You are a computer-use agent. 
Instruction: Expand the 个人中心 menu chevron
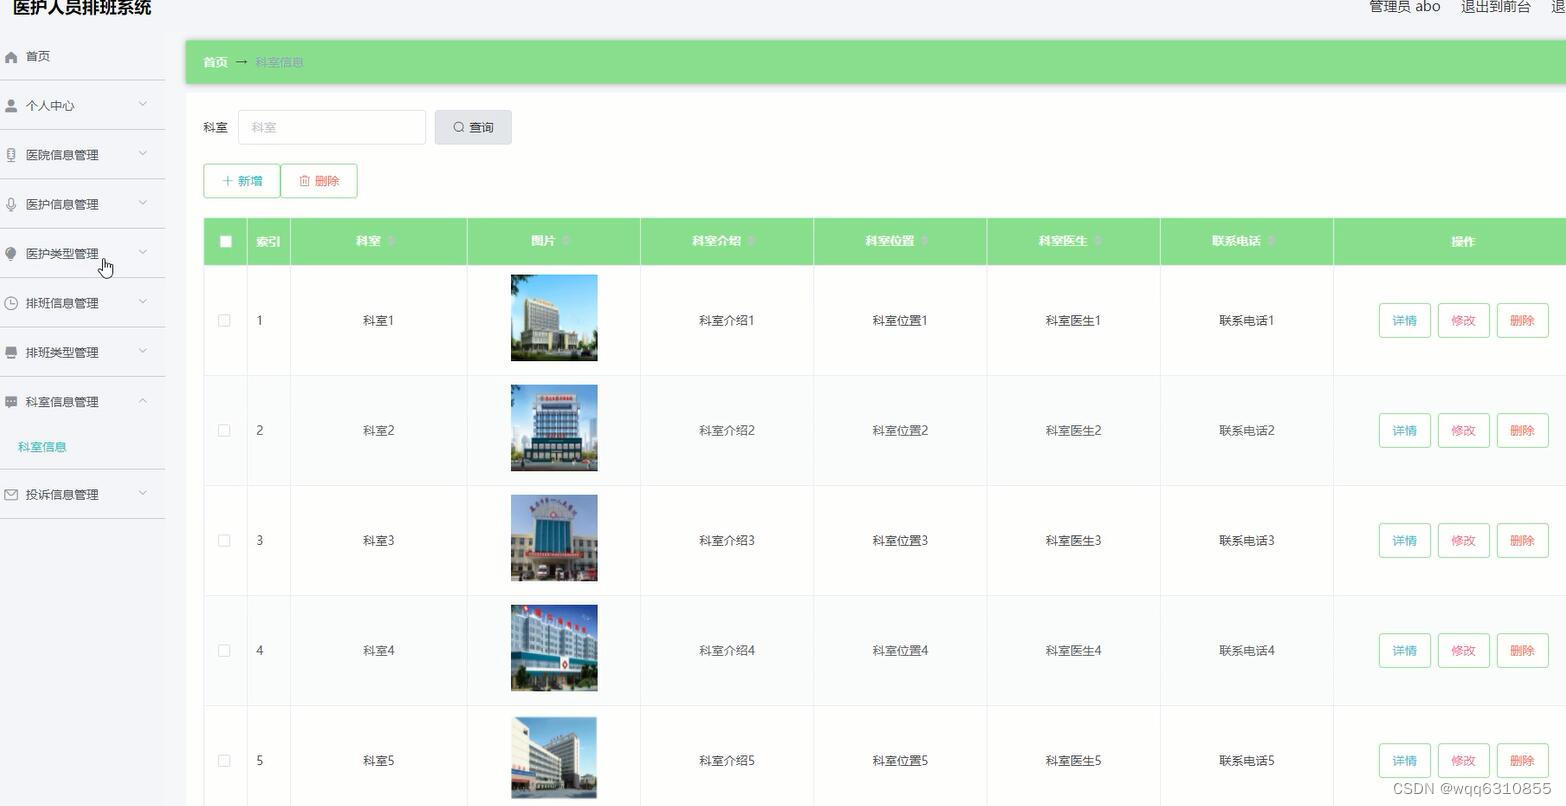[143, 104]
